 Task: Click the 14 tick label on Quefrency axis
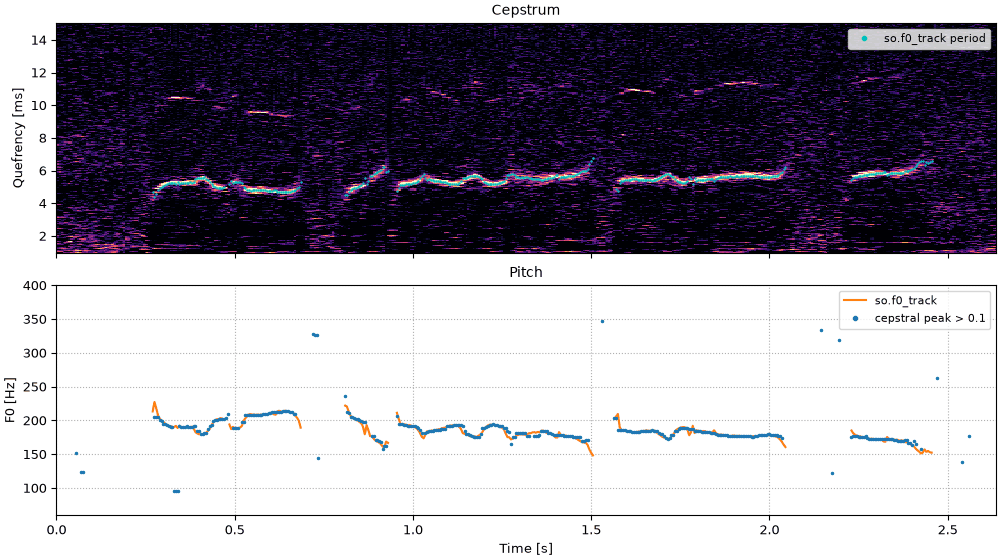[x=40, y=40]
